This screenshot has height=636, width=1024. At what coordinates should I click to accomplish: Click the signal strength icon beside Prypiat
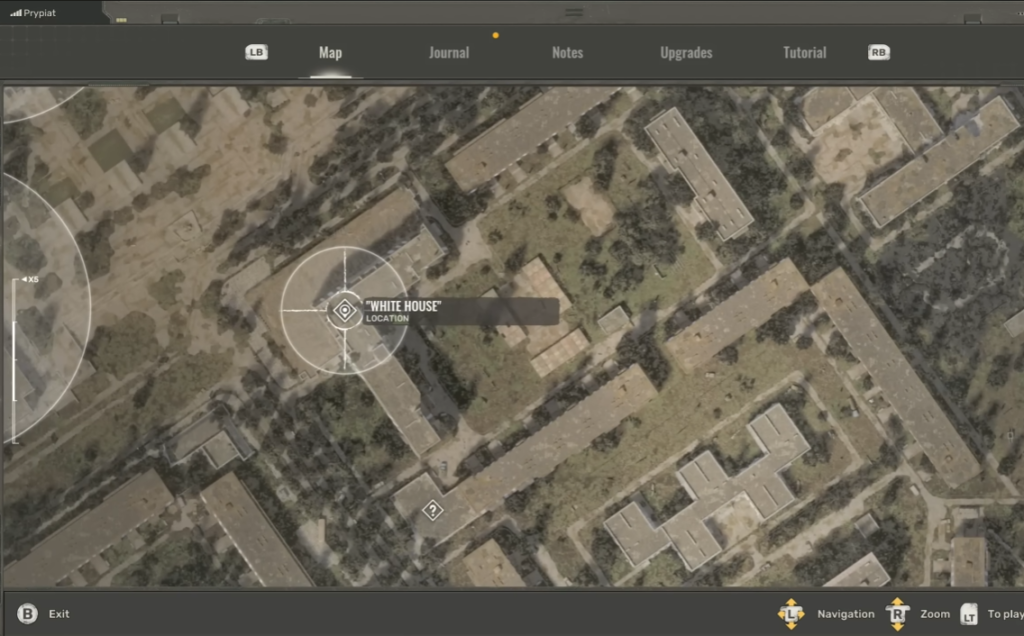click(x=15, y=13)
